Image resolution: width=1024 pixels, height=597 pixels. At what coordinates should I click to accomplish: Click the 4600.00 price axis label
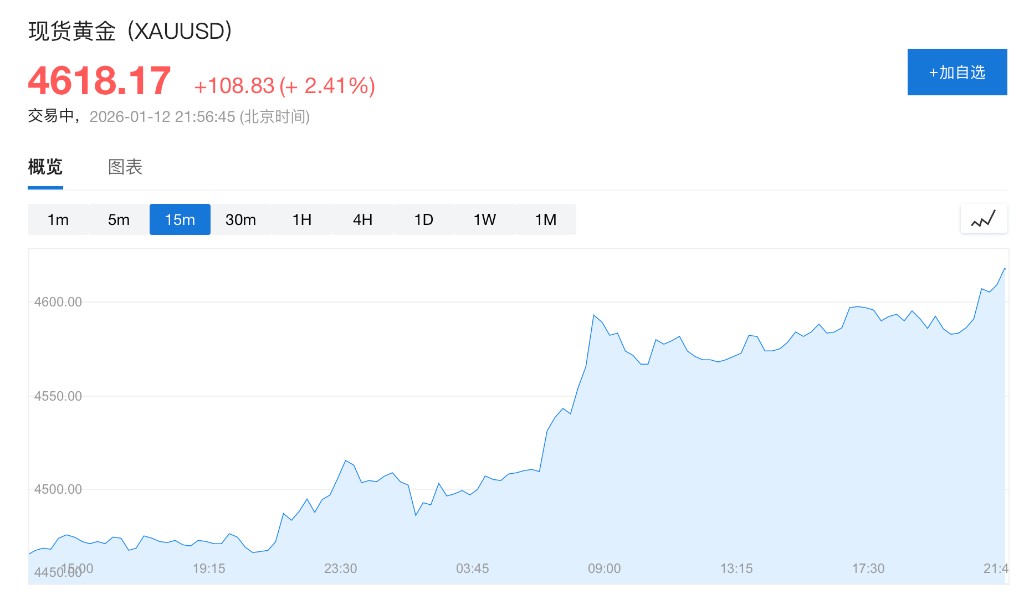57,302
